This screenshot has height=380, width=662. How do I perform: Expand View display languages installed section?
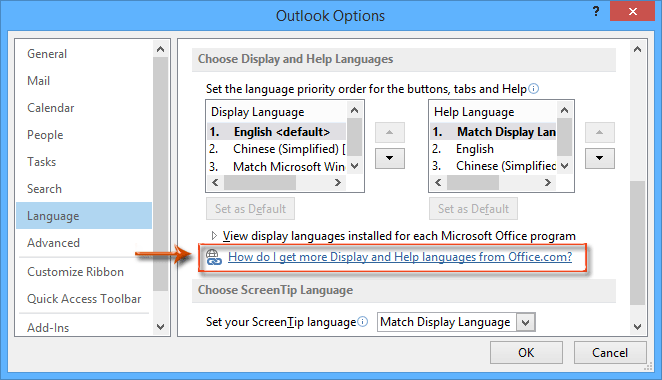pos(214,236)
